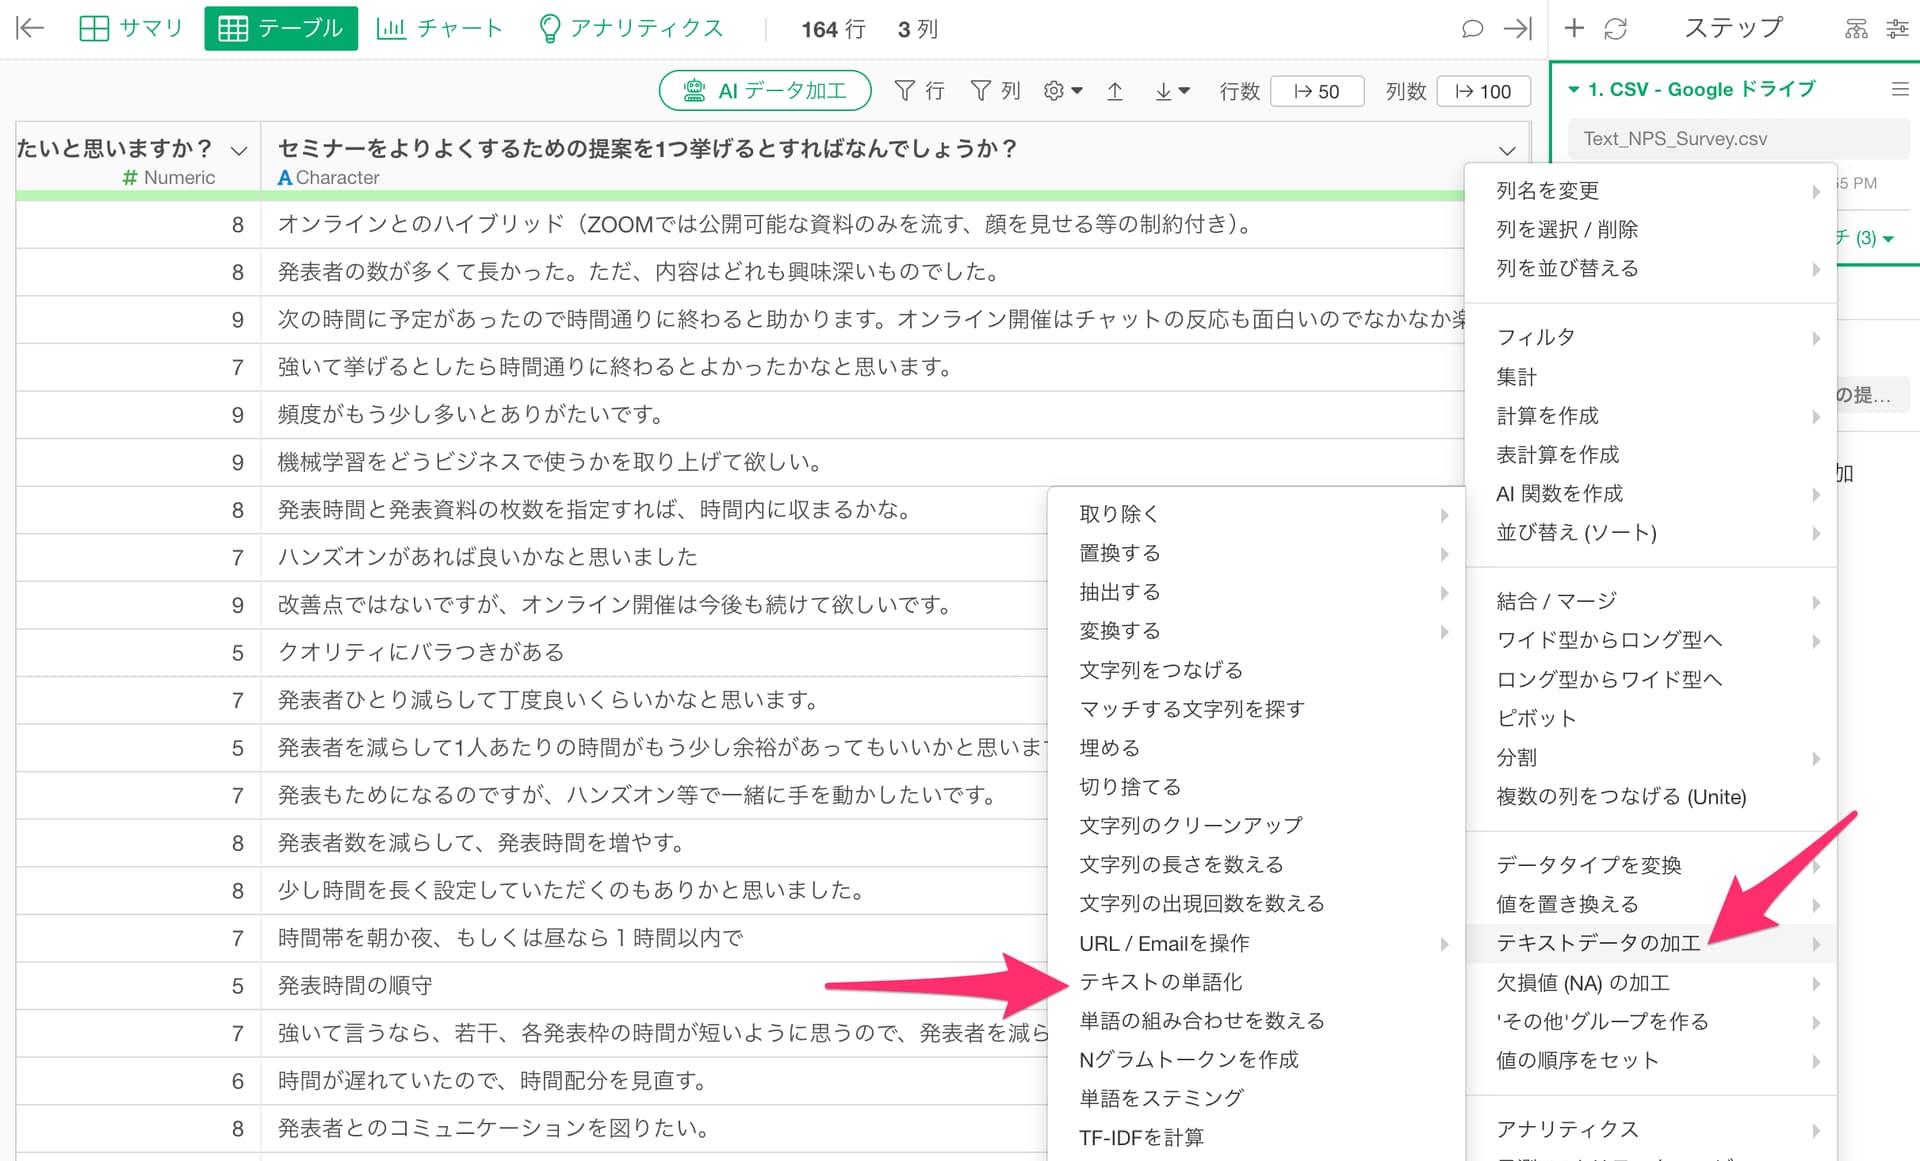Open 欠損値 (NA) の加工 submenu

click(x=1651, y=983)
